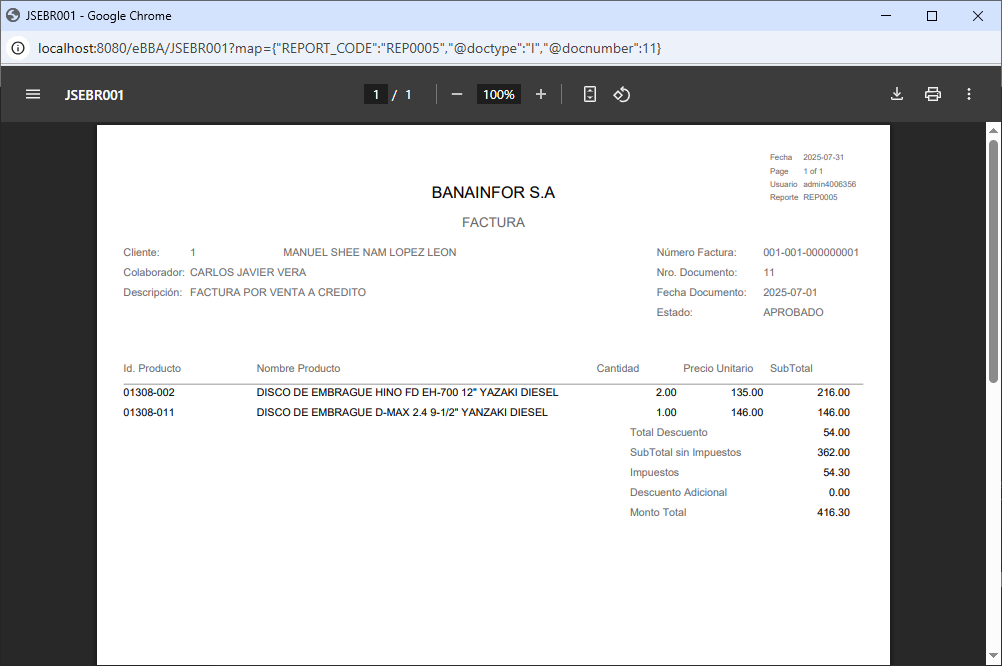
Task: Select the localhost URL in address bar
Action: coord(350,48)
